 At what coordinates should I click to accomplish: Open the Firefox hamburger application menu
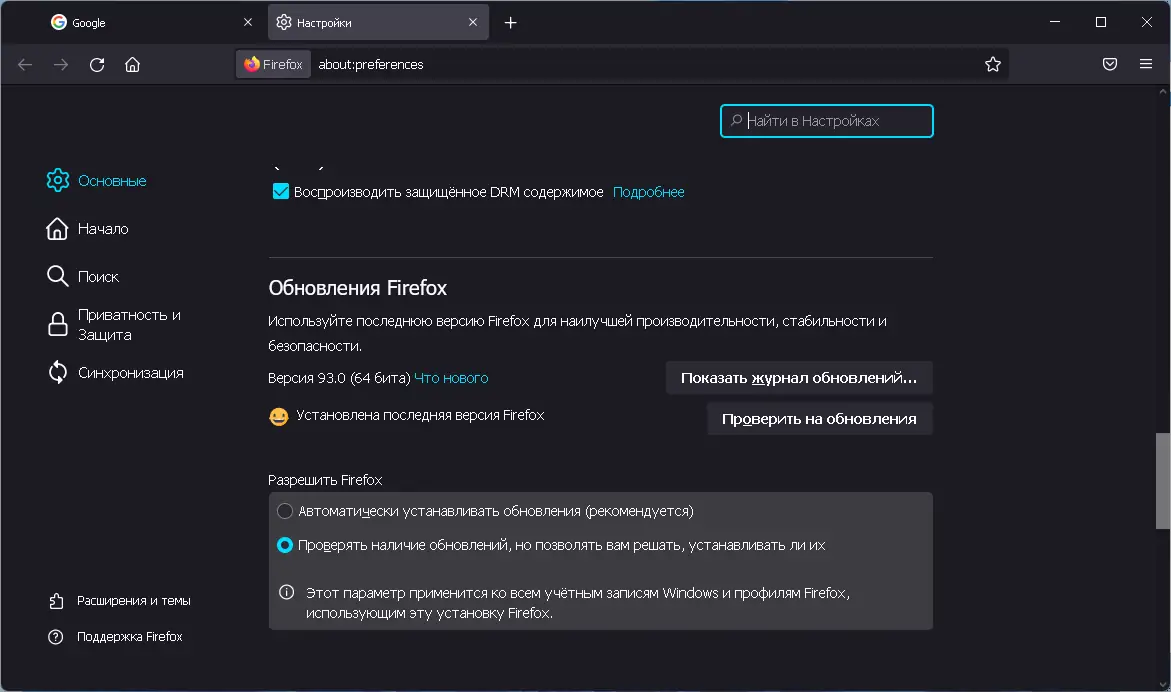1146,65
